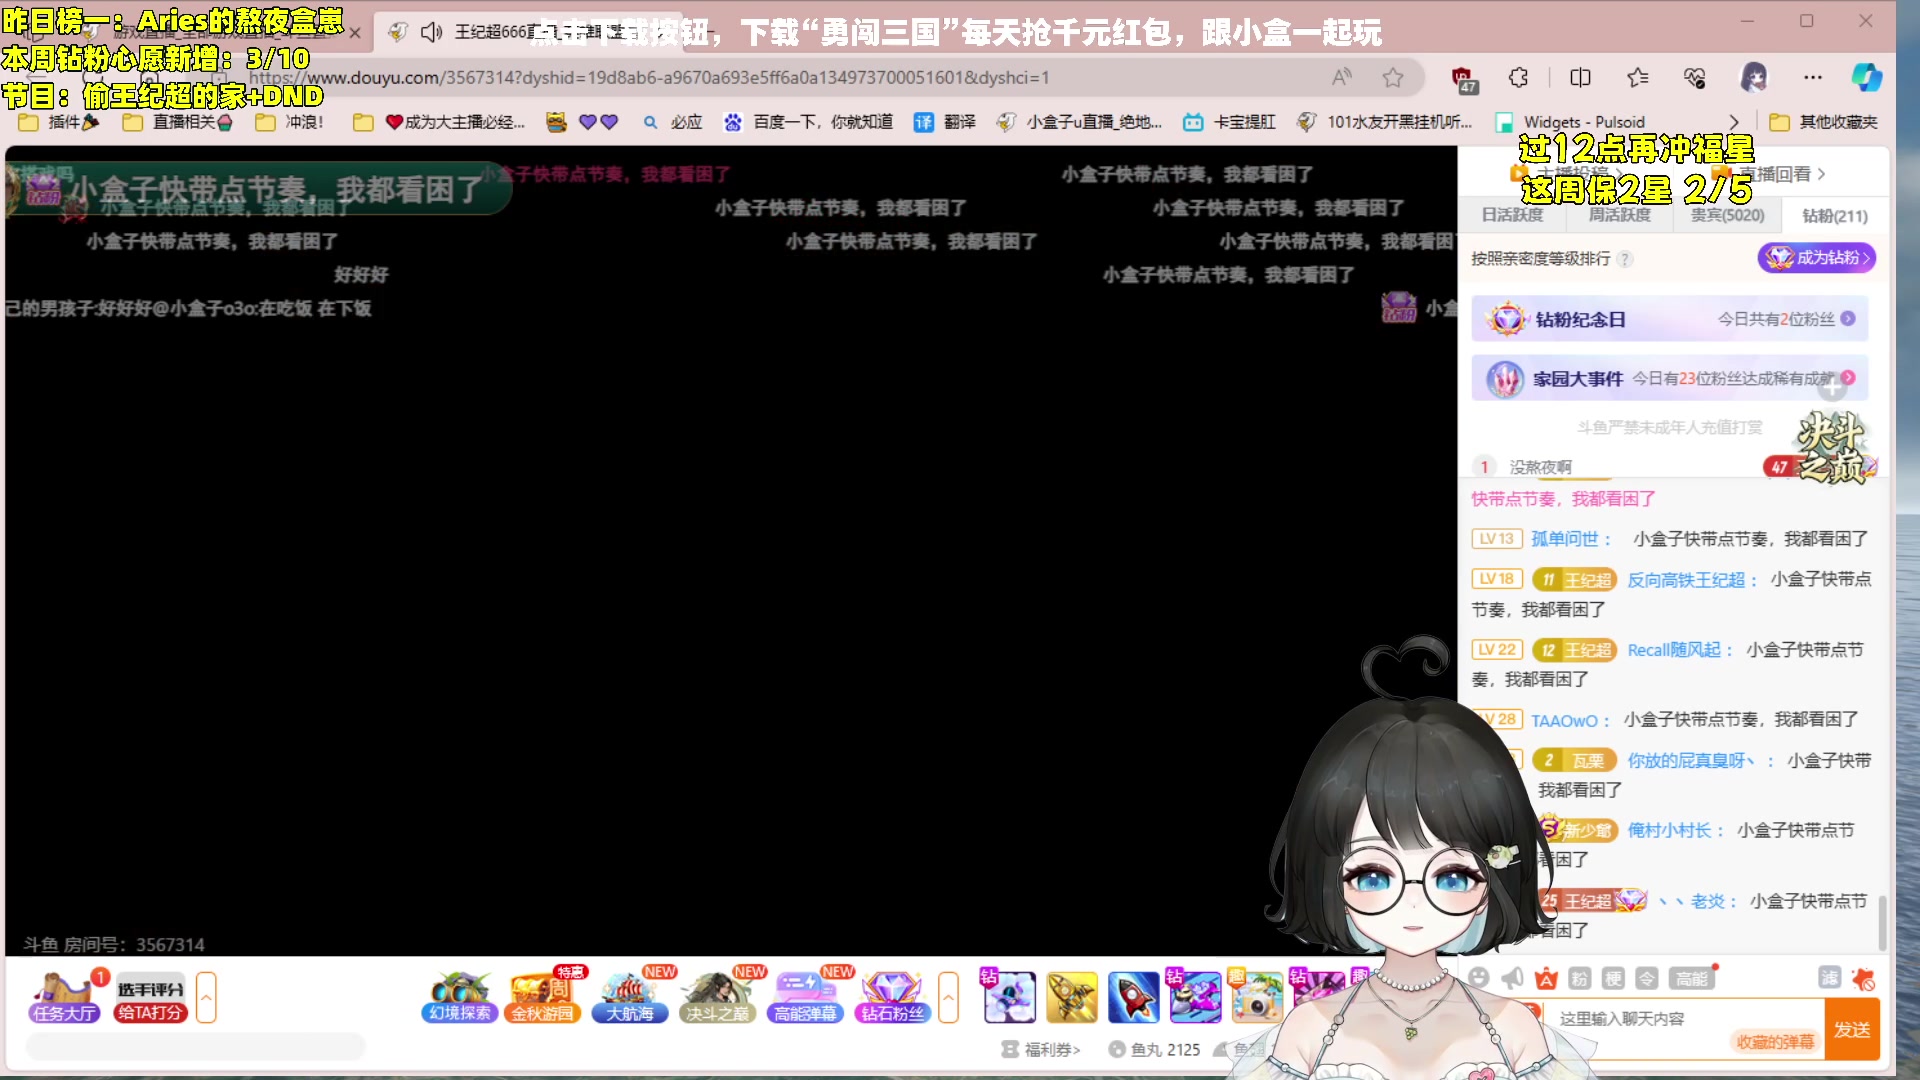Viewport: 1920px width, 1080px height.
Task: Open the 幻境探索 activity icon
Action: point(458,997)
